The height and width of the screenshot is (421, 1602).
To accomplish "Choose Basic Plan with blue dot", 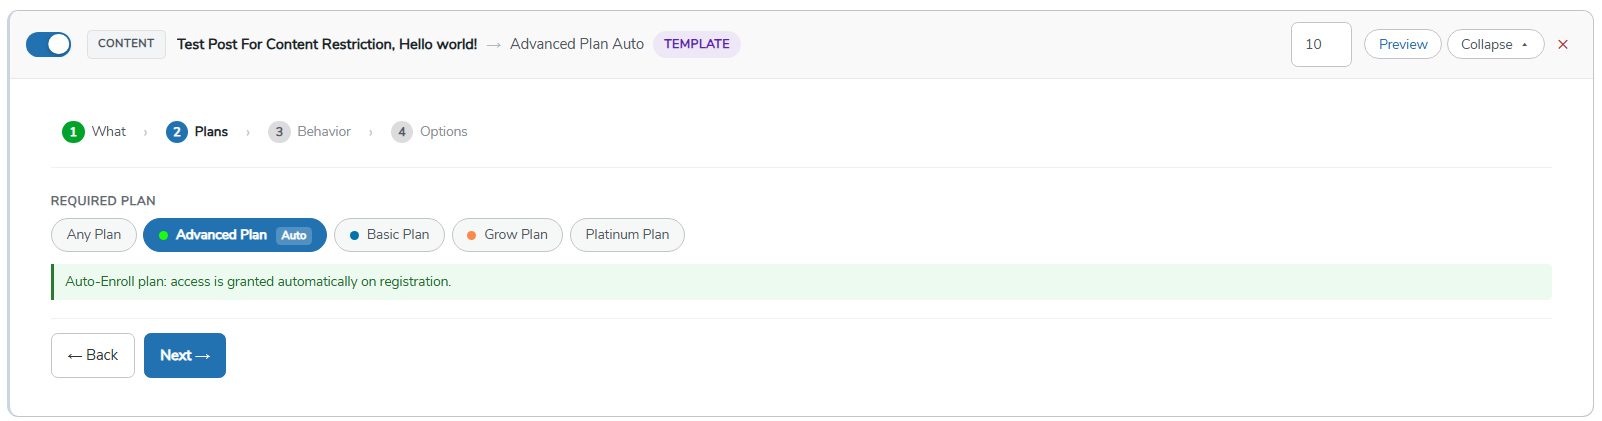I will (x=389, y=235).
